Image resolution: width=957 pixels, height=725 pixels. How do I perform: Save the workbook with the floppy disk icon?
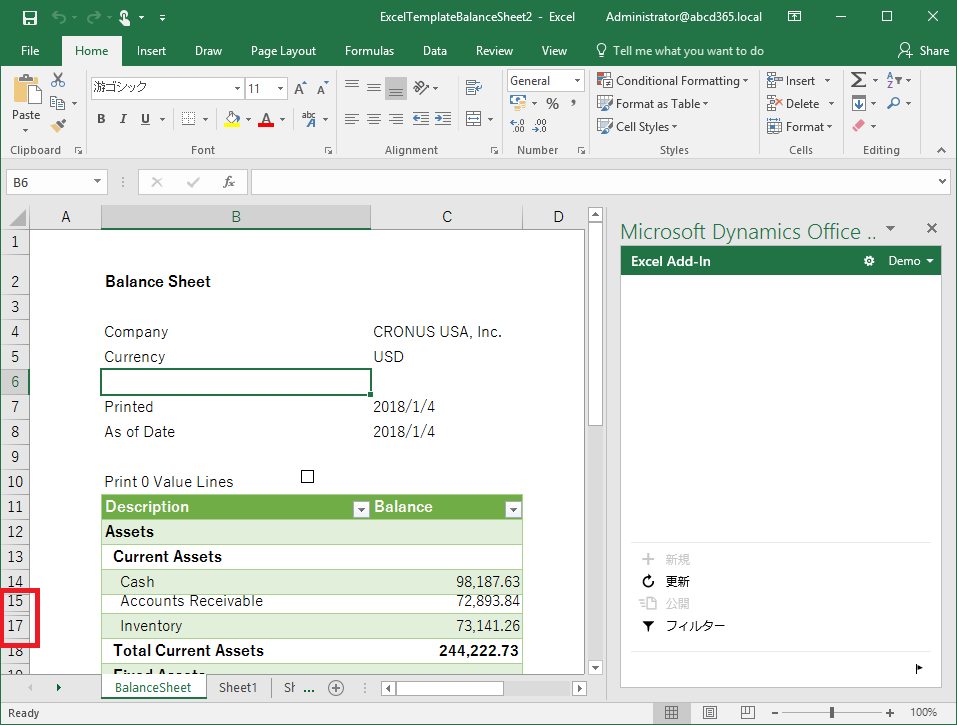click(29, 18)
